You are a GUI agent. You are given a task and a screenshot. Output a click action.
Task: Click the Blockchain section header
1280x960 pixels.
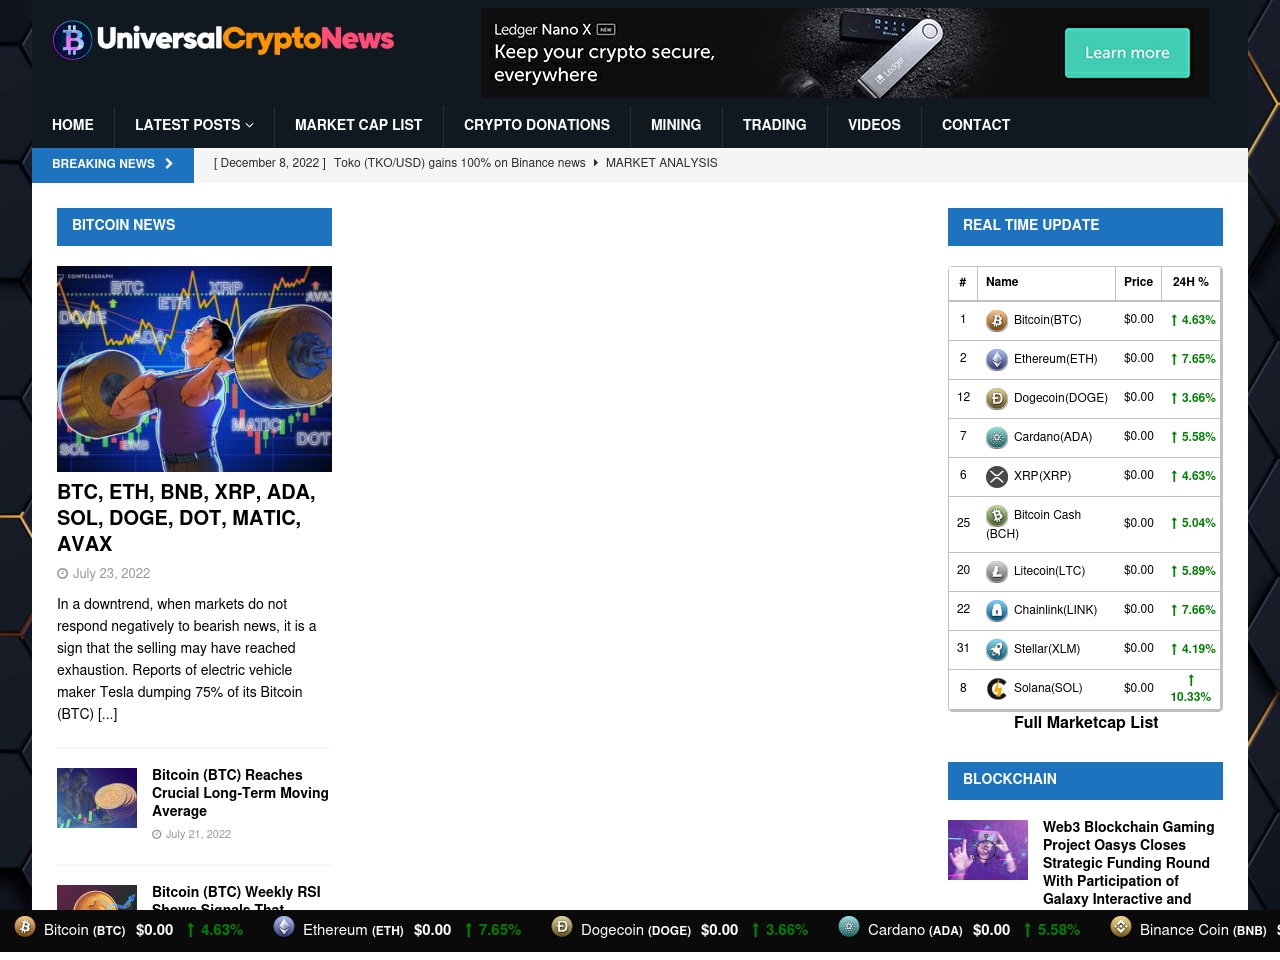coord(1085,780)
